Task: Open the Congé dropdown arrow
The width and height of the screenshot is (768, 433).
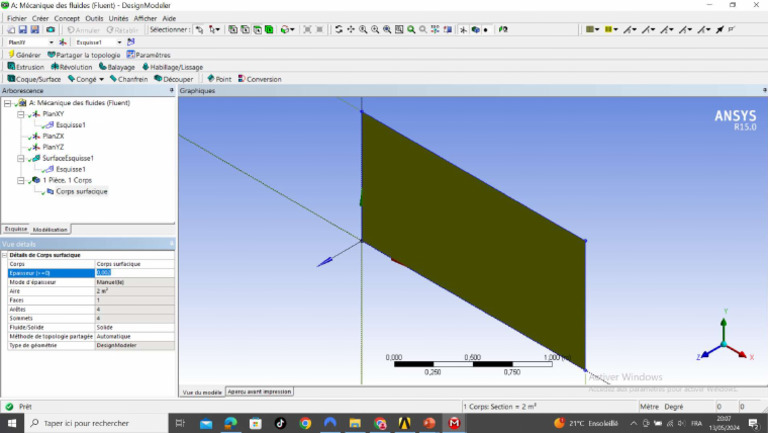Action: click(x=101, y=79)
